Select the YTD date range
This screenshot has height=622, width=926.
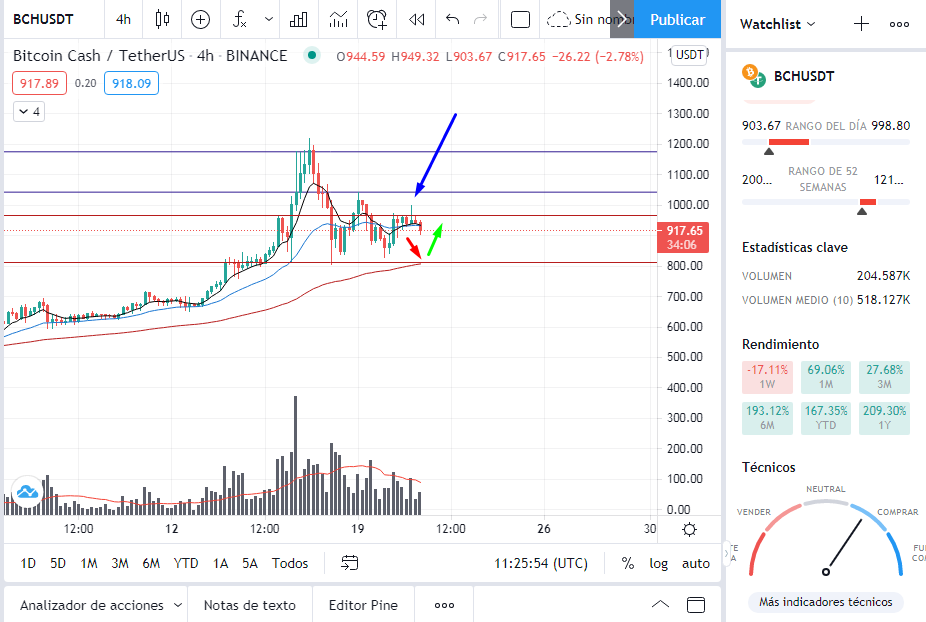tap(186, 564)
